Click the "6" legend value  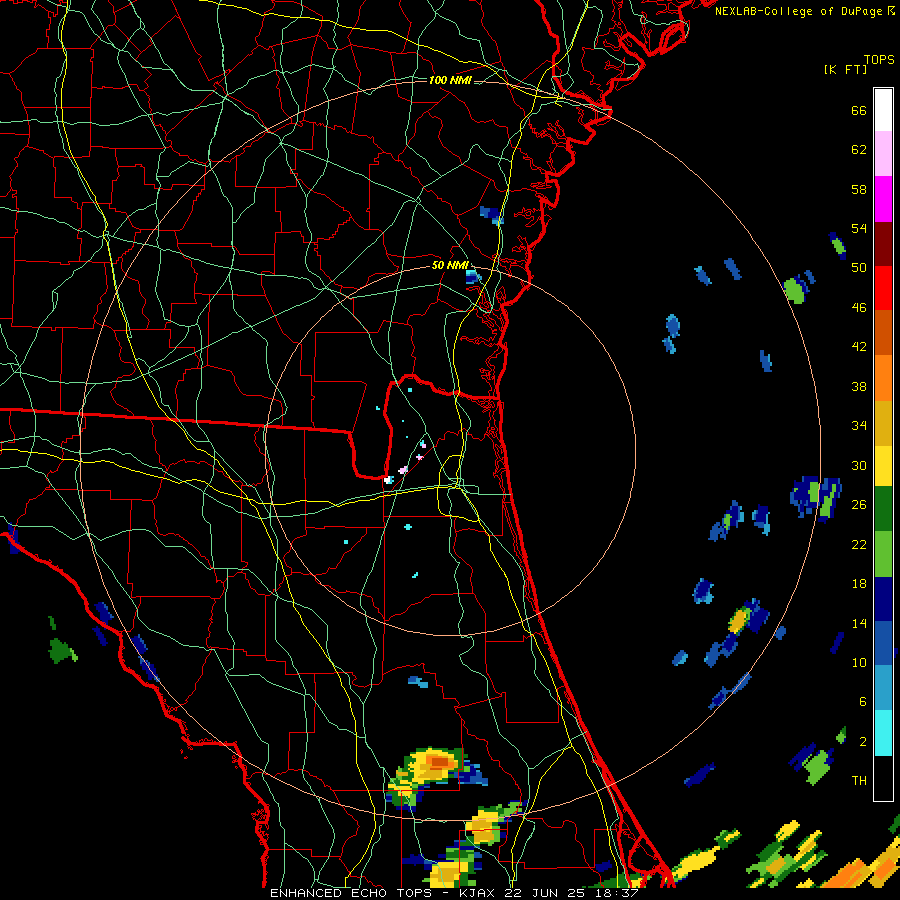point(863,702)
